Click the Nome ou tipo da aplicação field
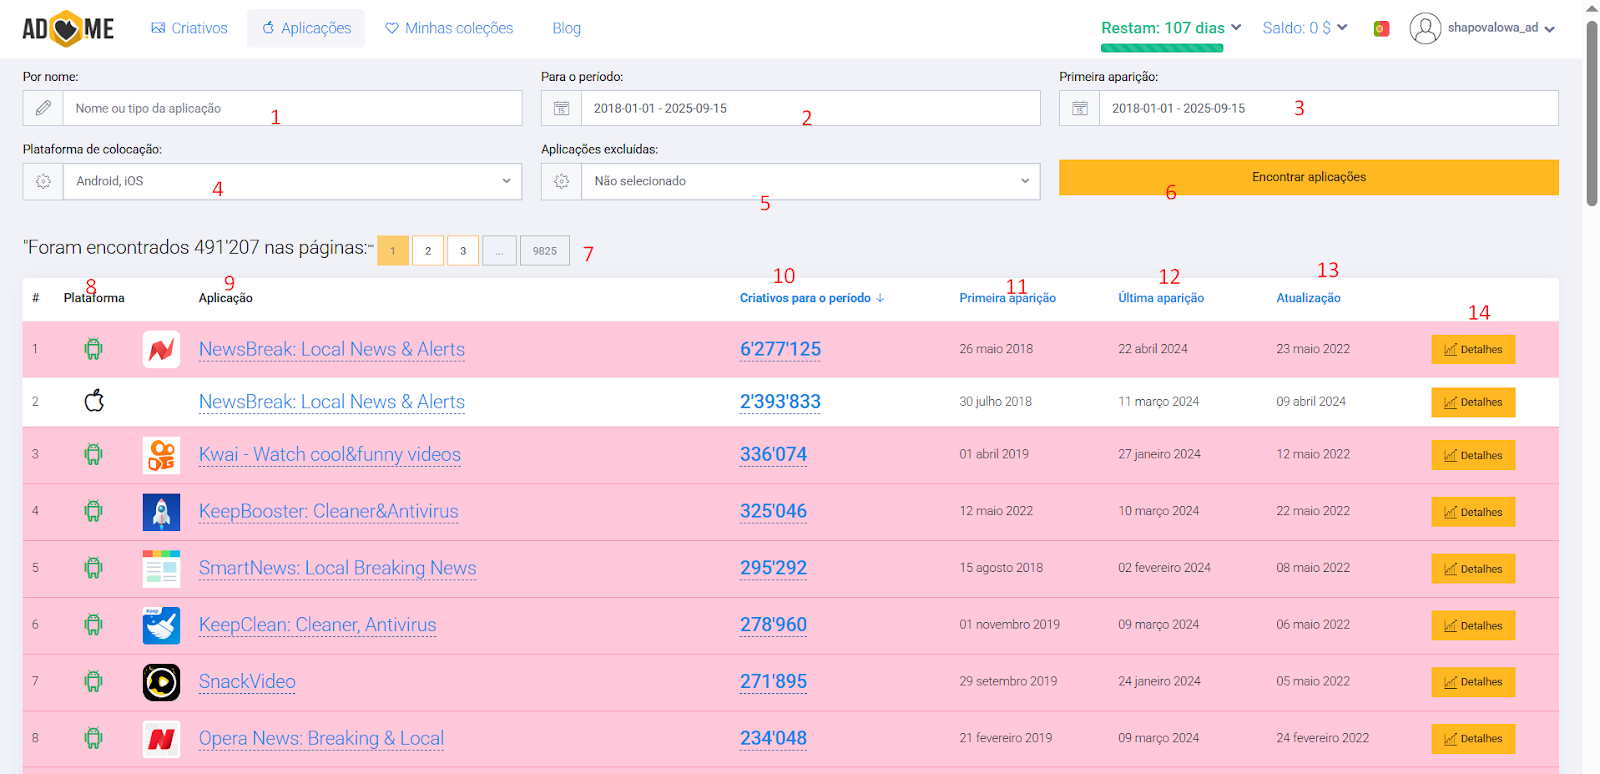 tap(292, 108)
